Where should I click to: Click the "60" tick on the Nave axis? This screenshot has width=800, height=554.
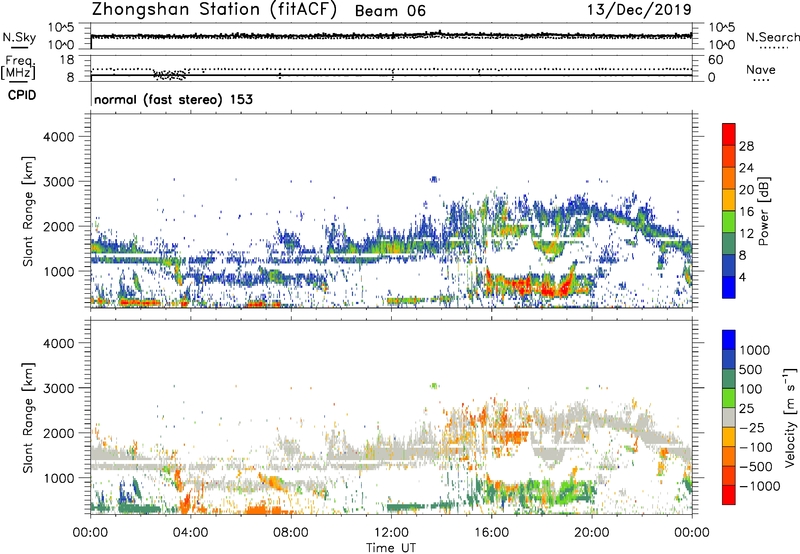tap(715, 60)
